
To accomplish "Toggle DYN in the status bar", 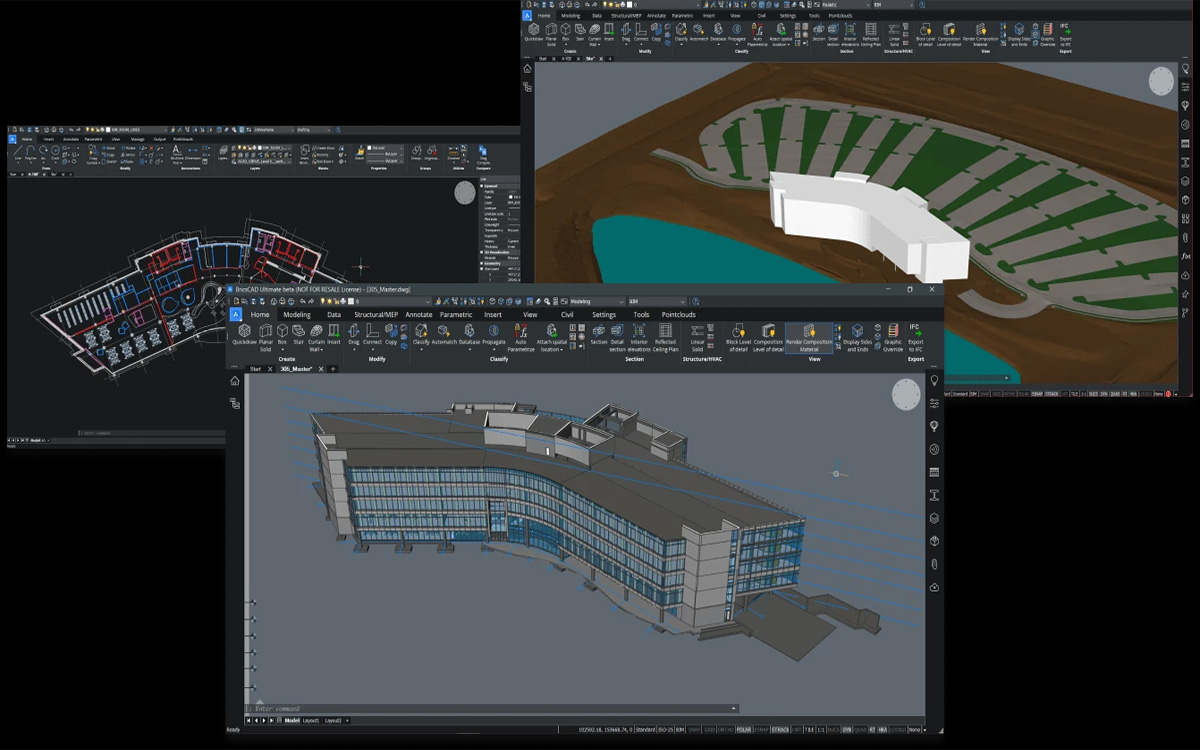I will (x=847, y=730).
